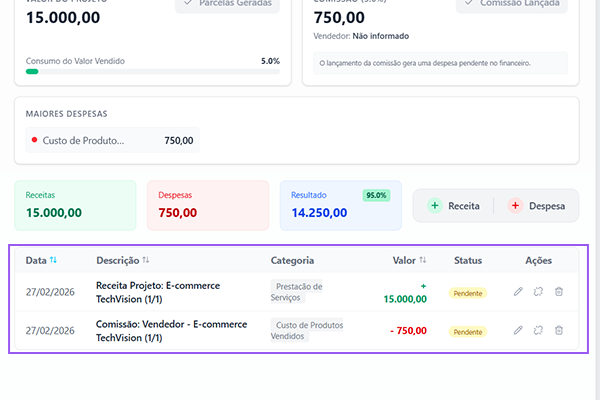
Task: Click the Receita Projeto: E-commerce TechVision description
Action: click(158, 292)
